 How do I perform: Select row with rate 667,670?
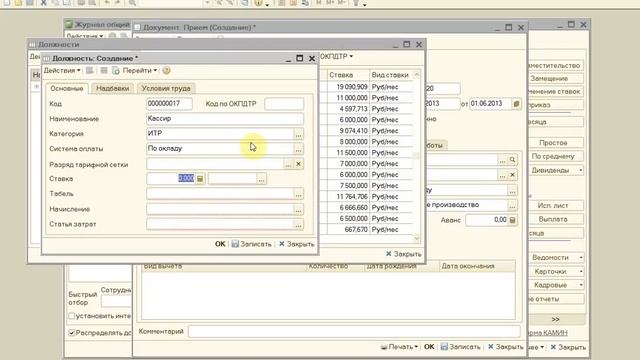(x=370, y=230)
